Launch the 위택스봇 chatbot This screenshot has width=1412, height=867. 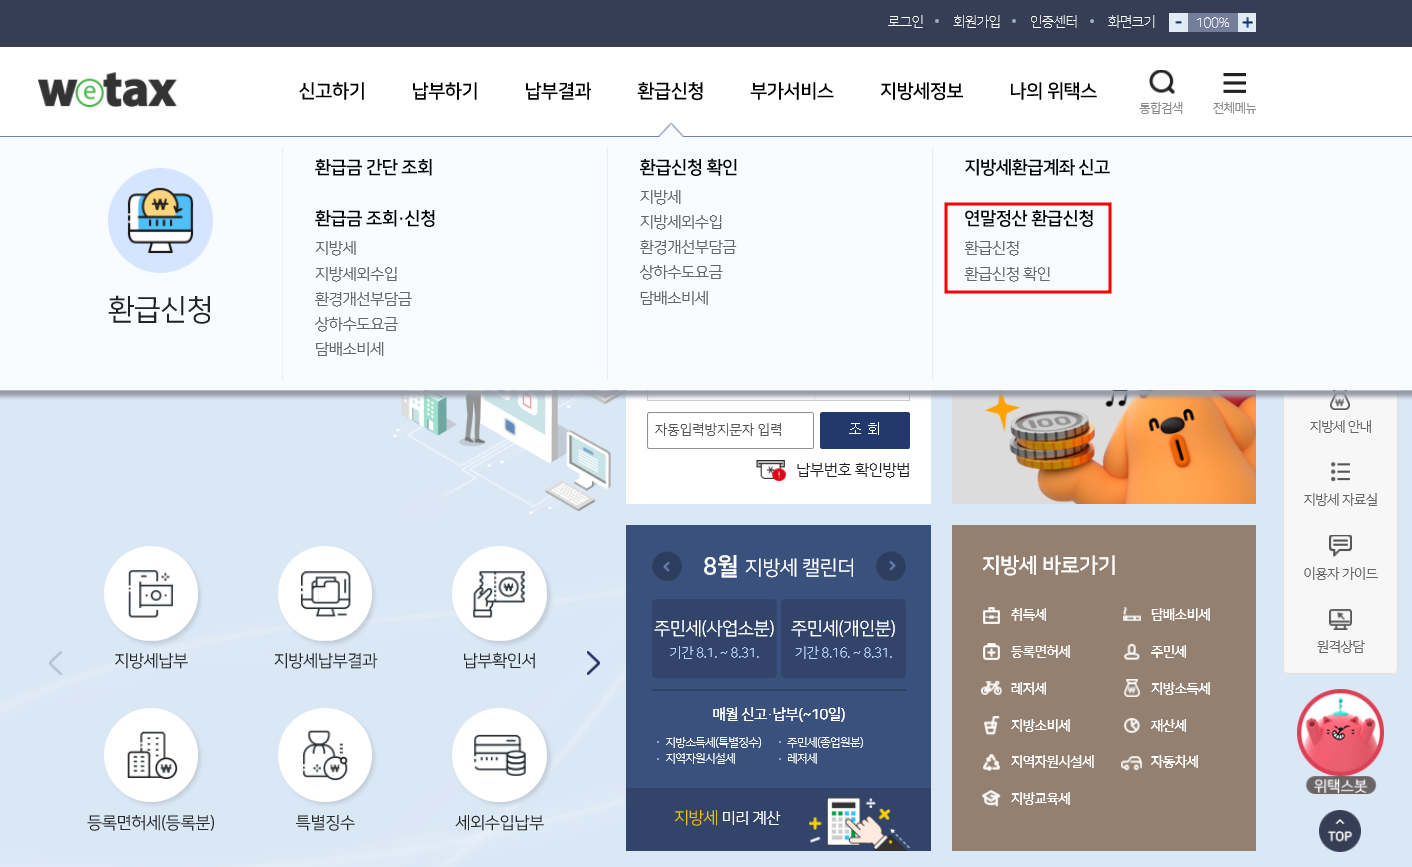(x=1340, y=741)
